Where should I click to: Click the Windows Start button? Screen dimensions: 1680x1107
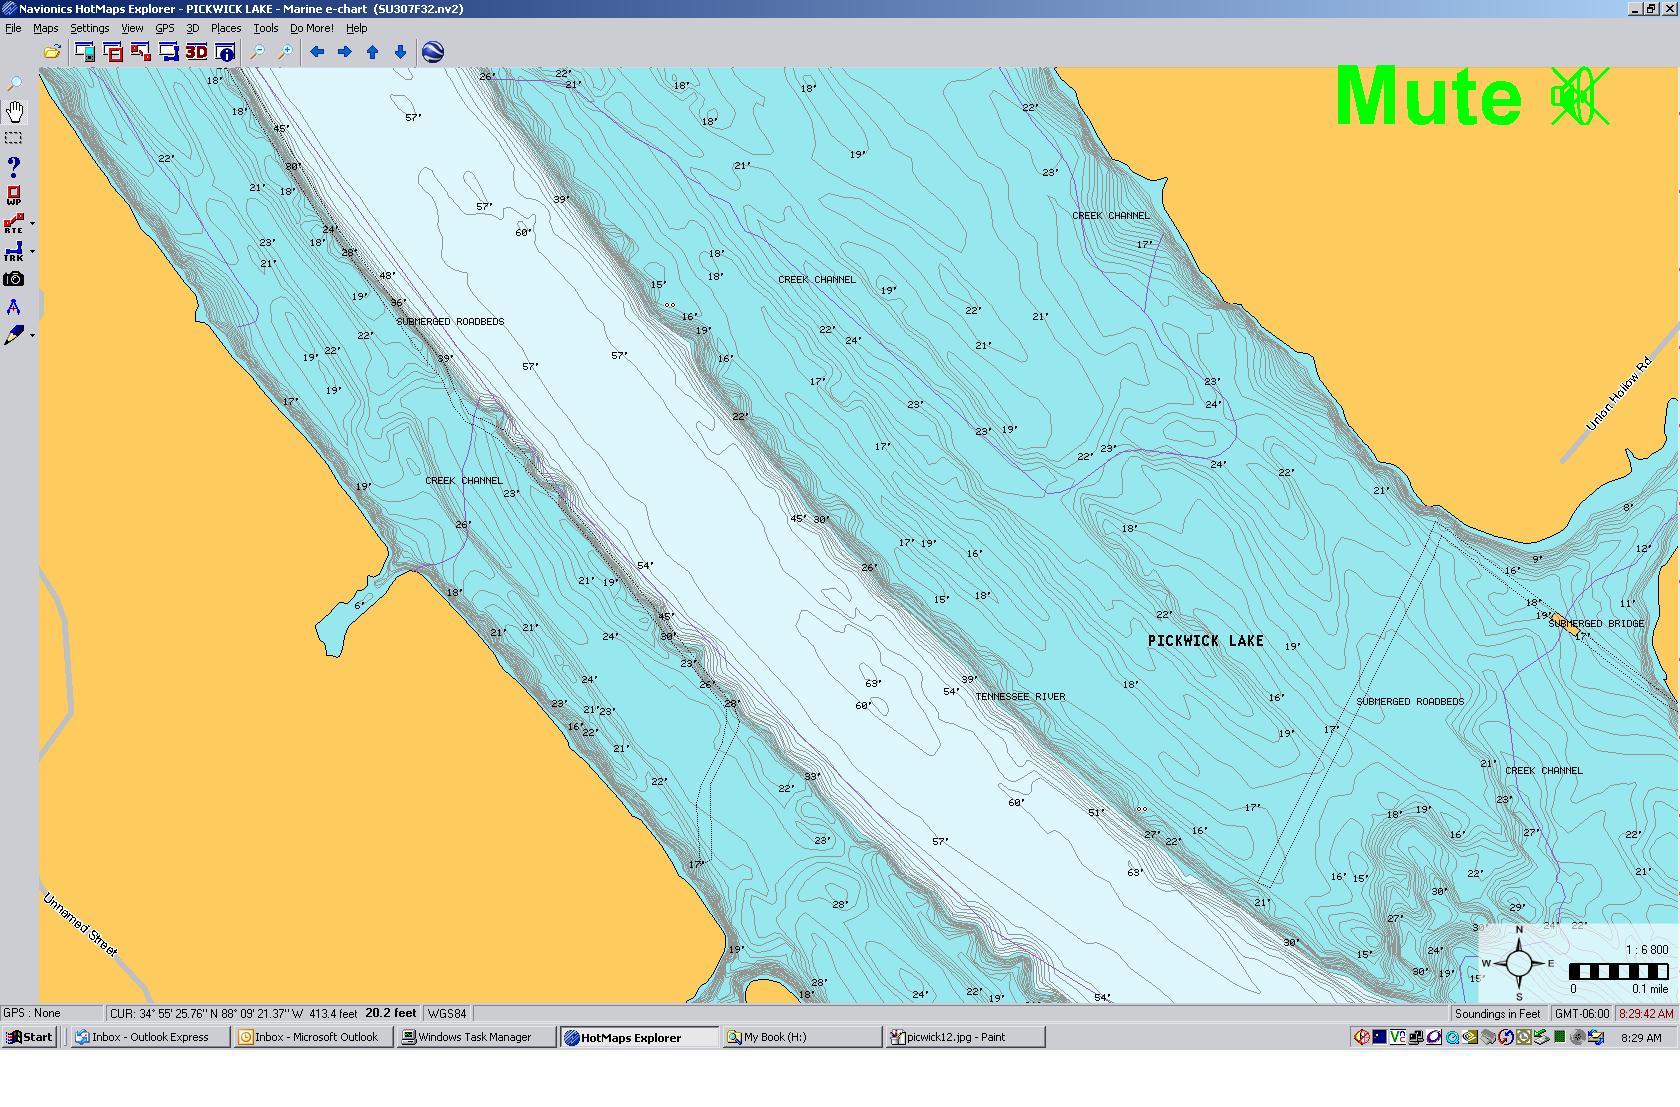tap(29, 1037)
